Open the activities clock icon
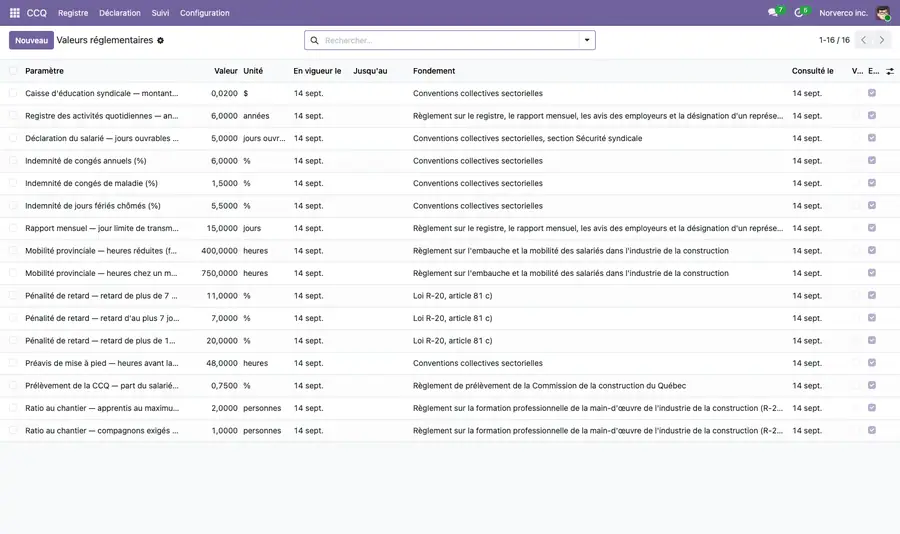The image size is (900, 534). [798, 13]
